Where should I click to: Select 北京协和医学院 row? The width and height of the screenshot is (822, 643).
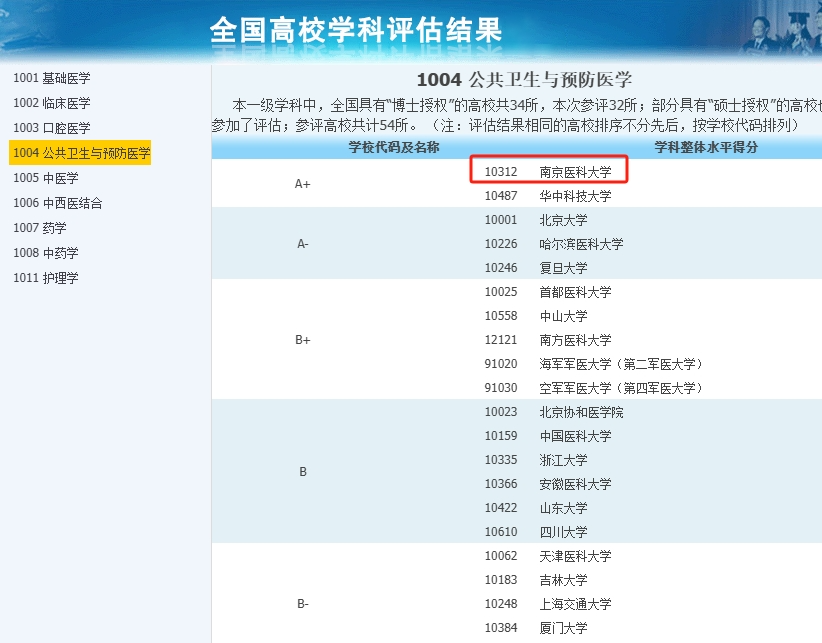[x=581, y=412]
